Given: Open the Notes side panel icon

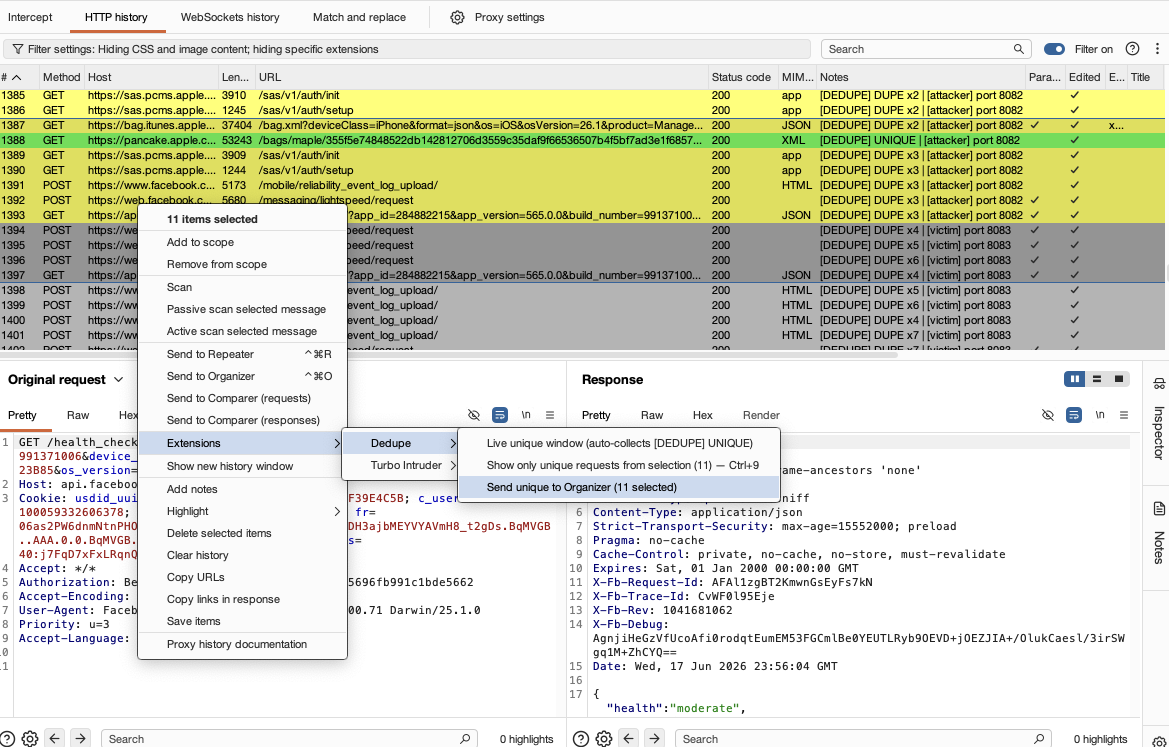Looking at the screenshot, I should tap(1159, 509).
